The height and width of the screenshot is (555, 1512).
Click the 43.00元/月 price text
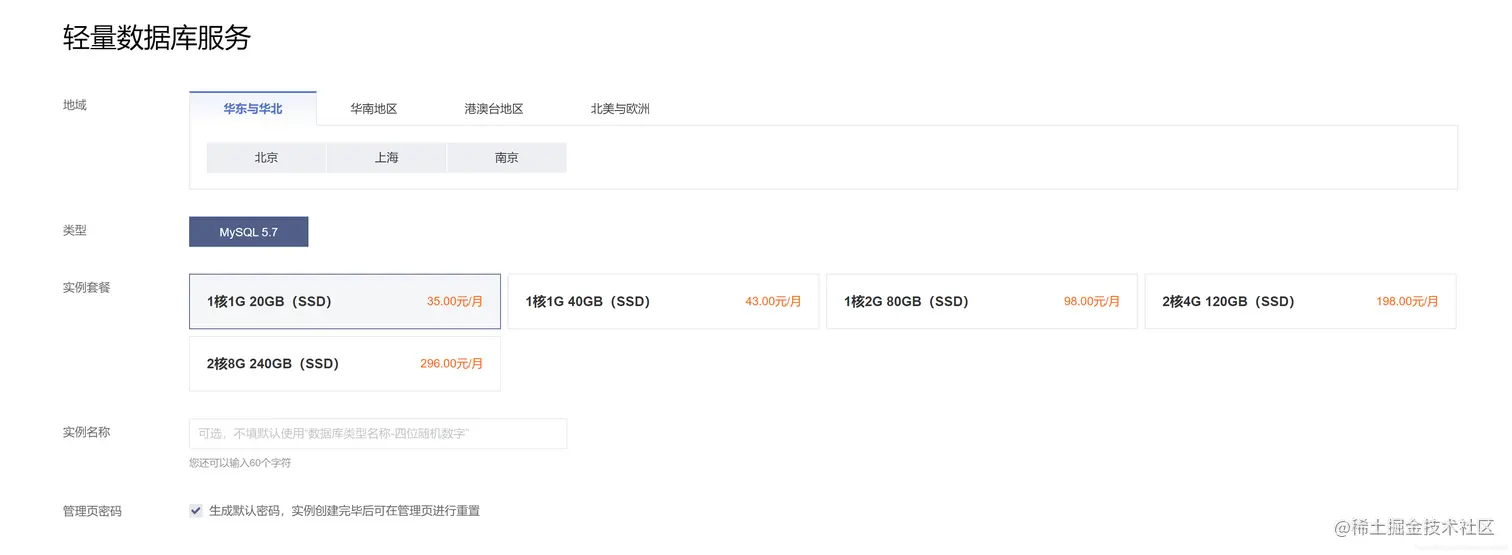click(773, 301)
